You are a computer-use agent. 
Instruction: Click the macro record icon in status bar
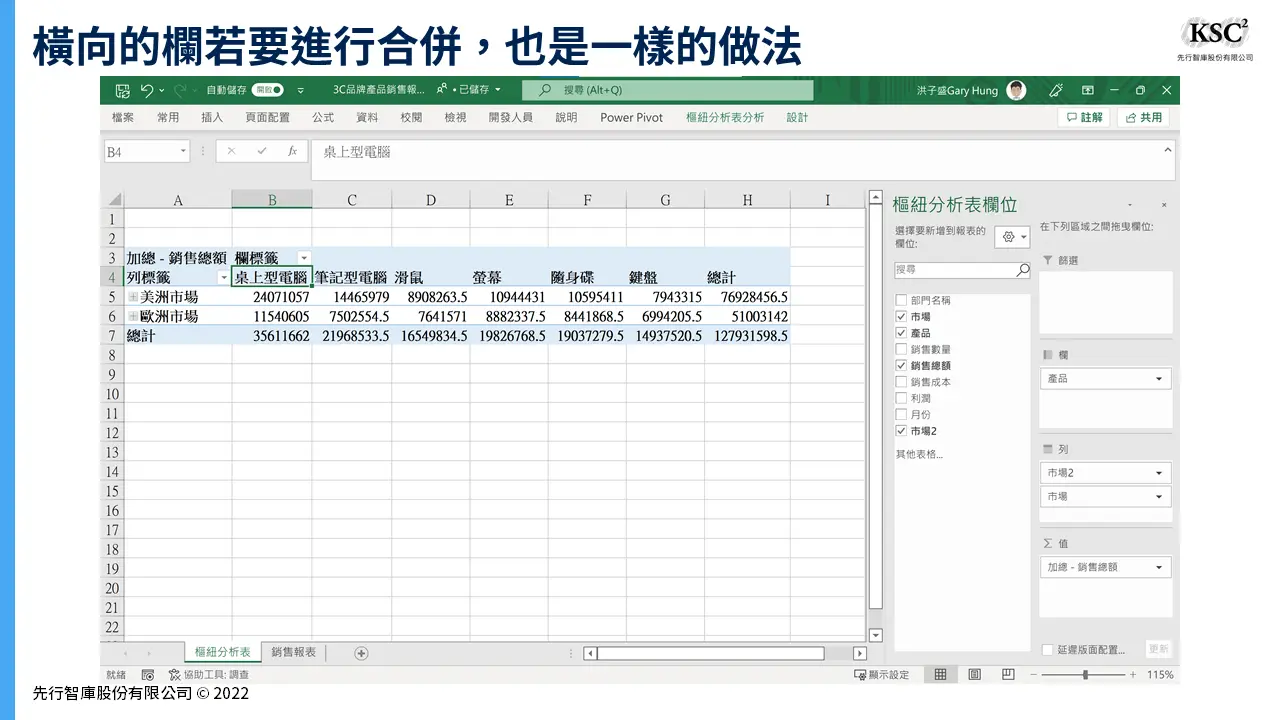148,675
